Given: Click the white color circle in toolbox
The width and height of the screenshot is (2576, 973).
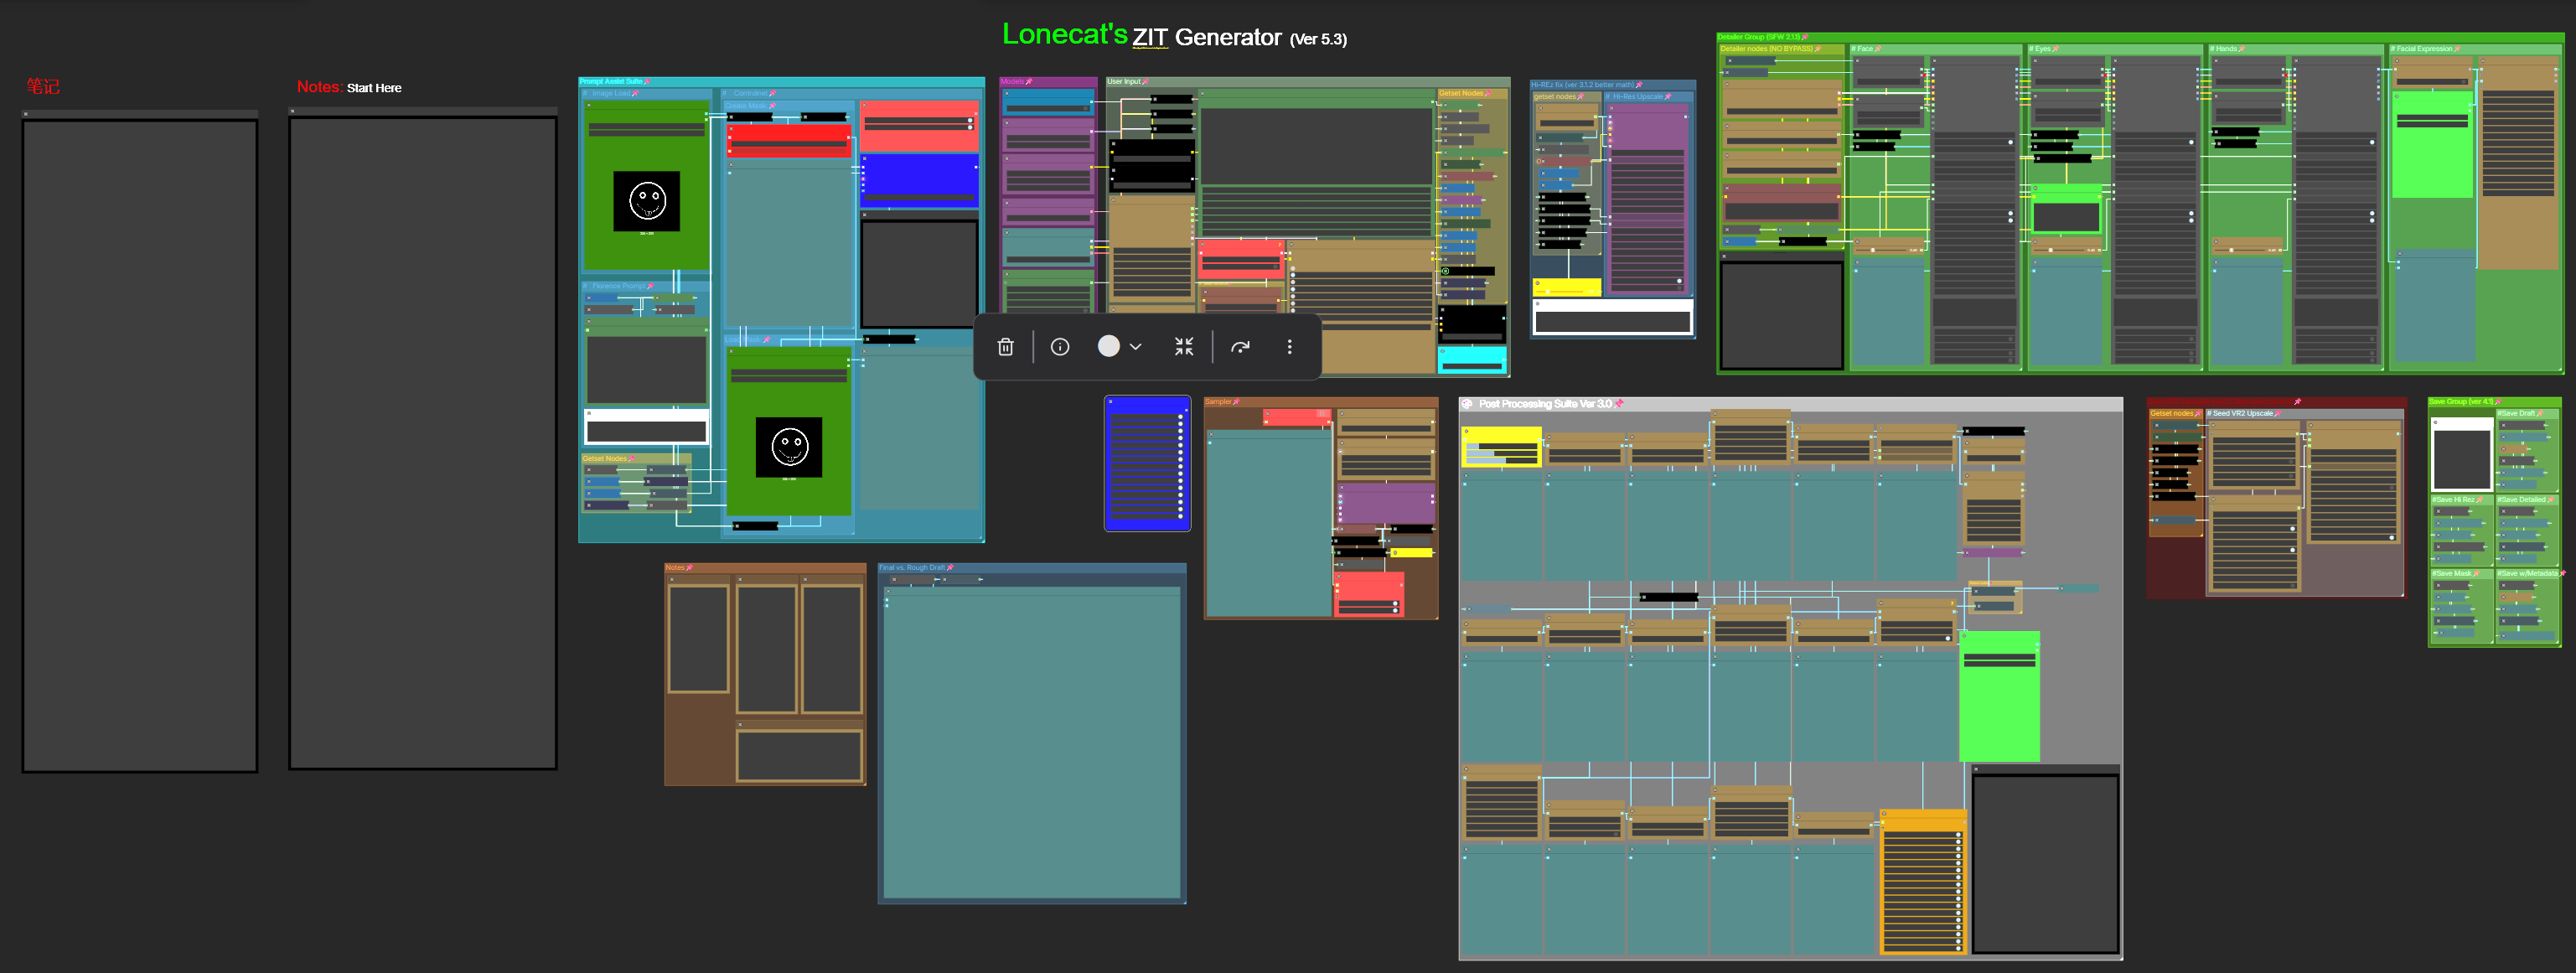Looking at the screenshot, I should click(1108, 346).
